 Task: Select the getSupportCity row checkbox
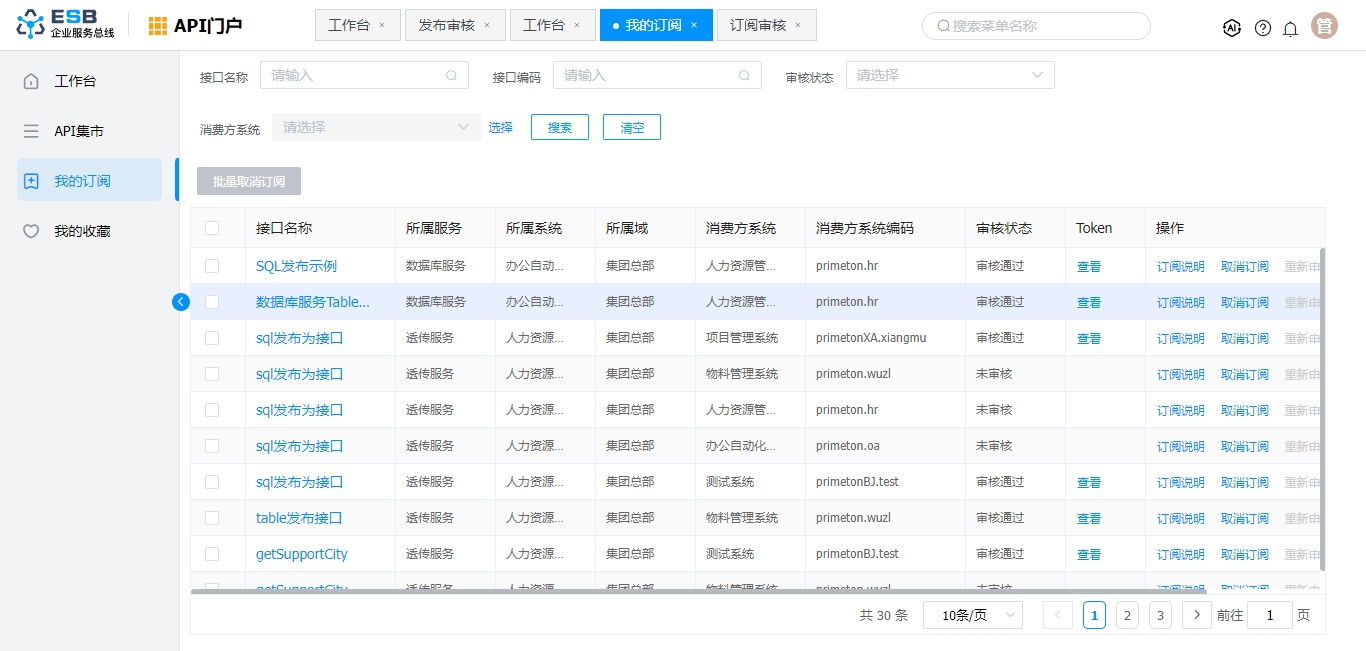(x=212, y=554)
